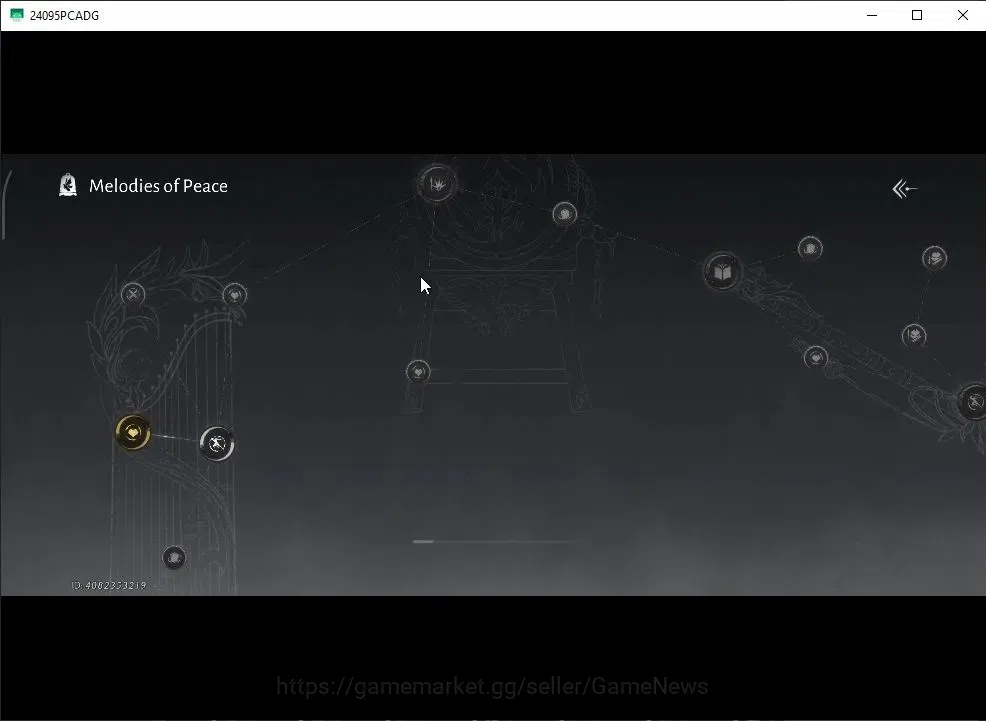The height and width of the screenshot is (721, 986).
Task: Click the page scroll indicator bar
Action: click(x=493, y=541)
